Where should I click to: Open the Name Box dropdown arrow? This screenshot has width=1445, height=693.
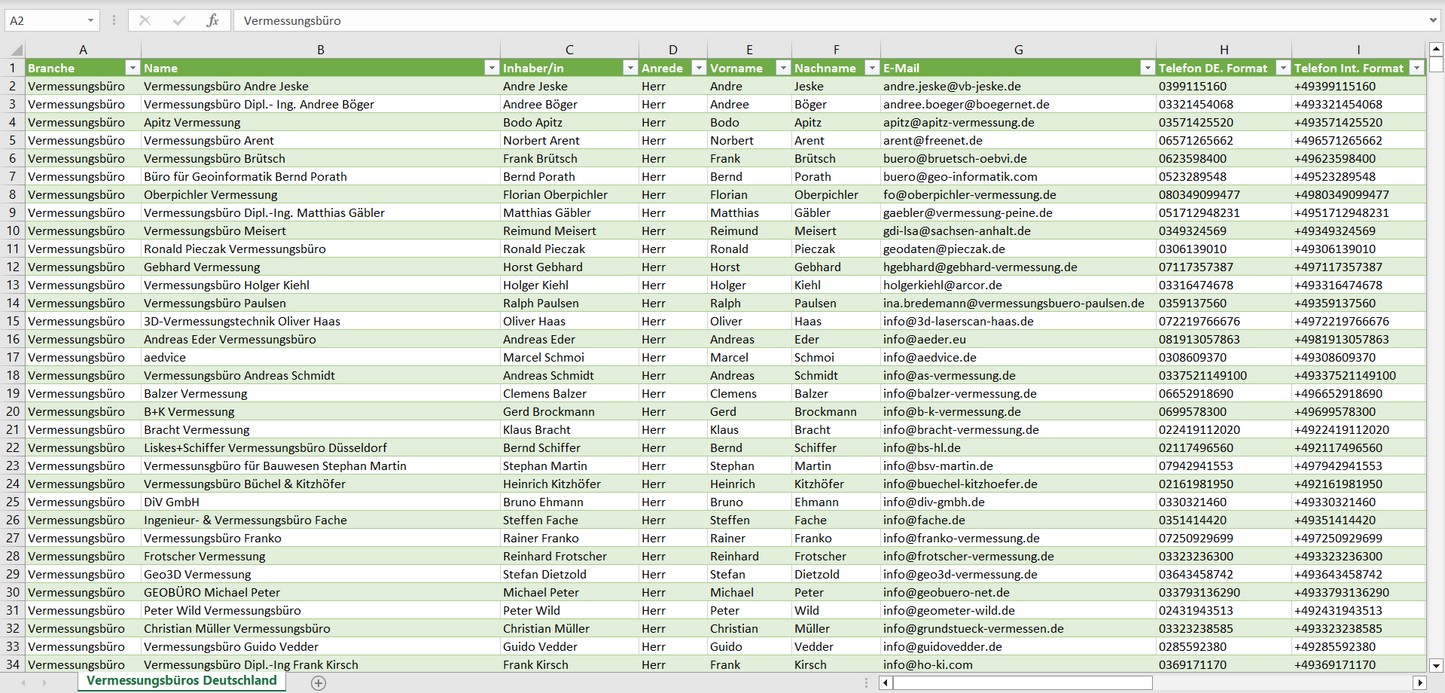point(91,20)
